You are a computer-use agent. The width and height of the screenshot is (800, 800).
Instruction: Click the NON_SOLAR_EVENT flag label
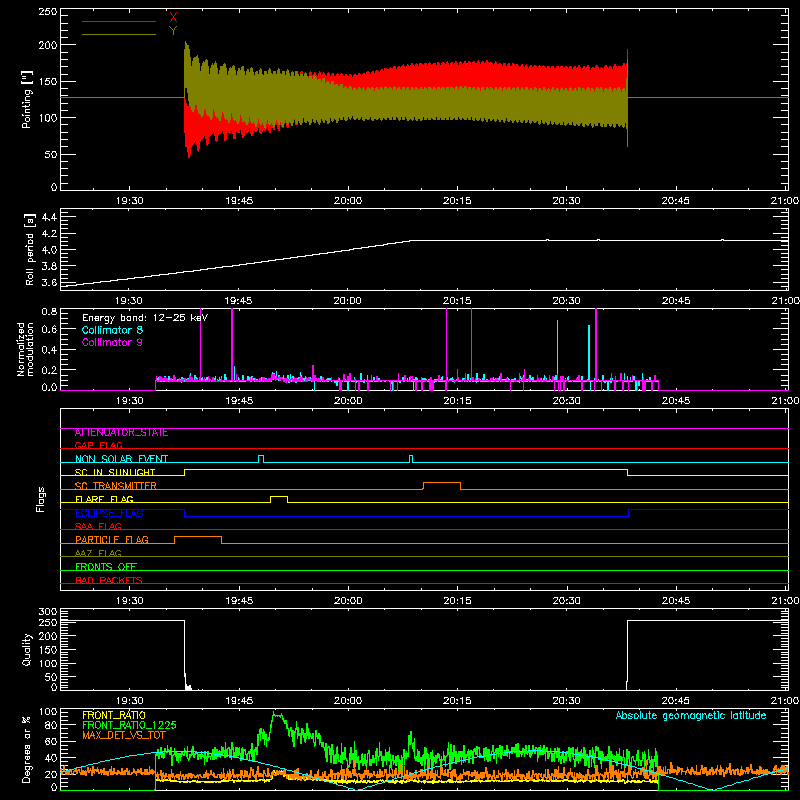(x=121, y=459)
